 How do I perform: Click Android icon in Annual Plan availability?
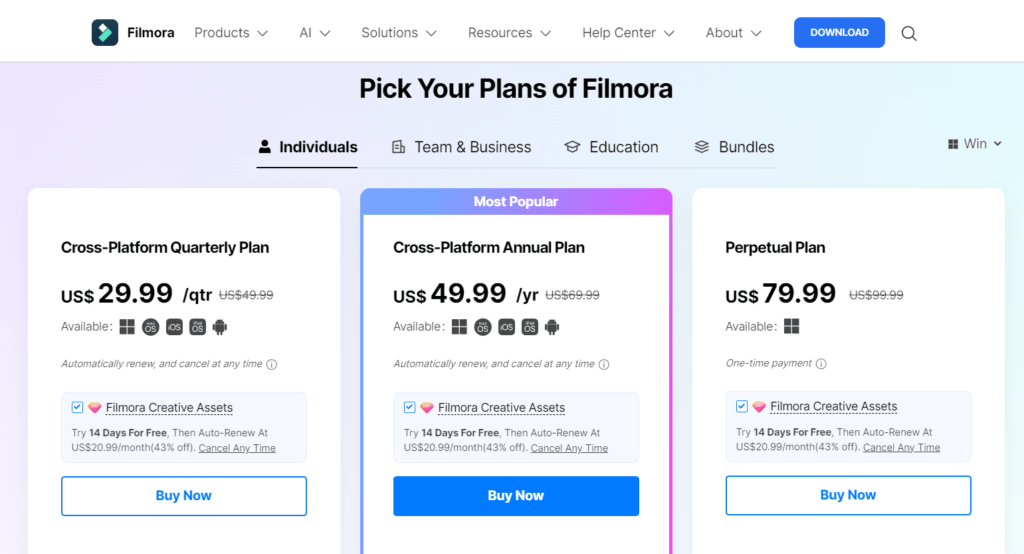pos(552,327)
